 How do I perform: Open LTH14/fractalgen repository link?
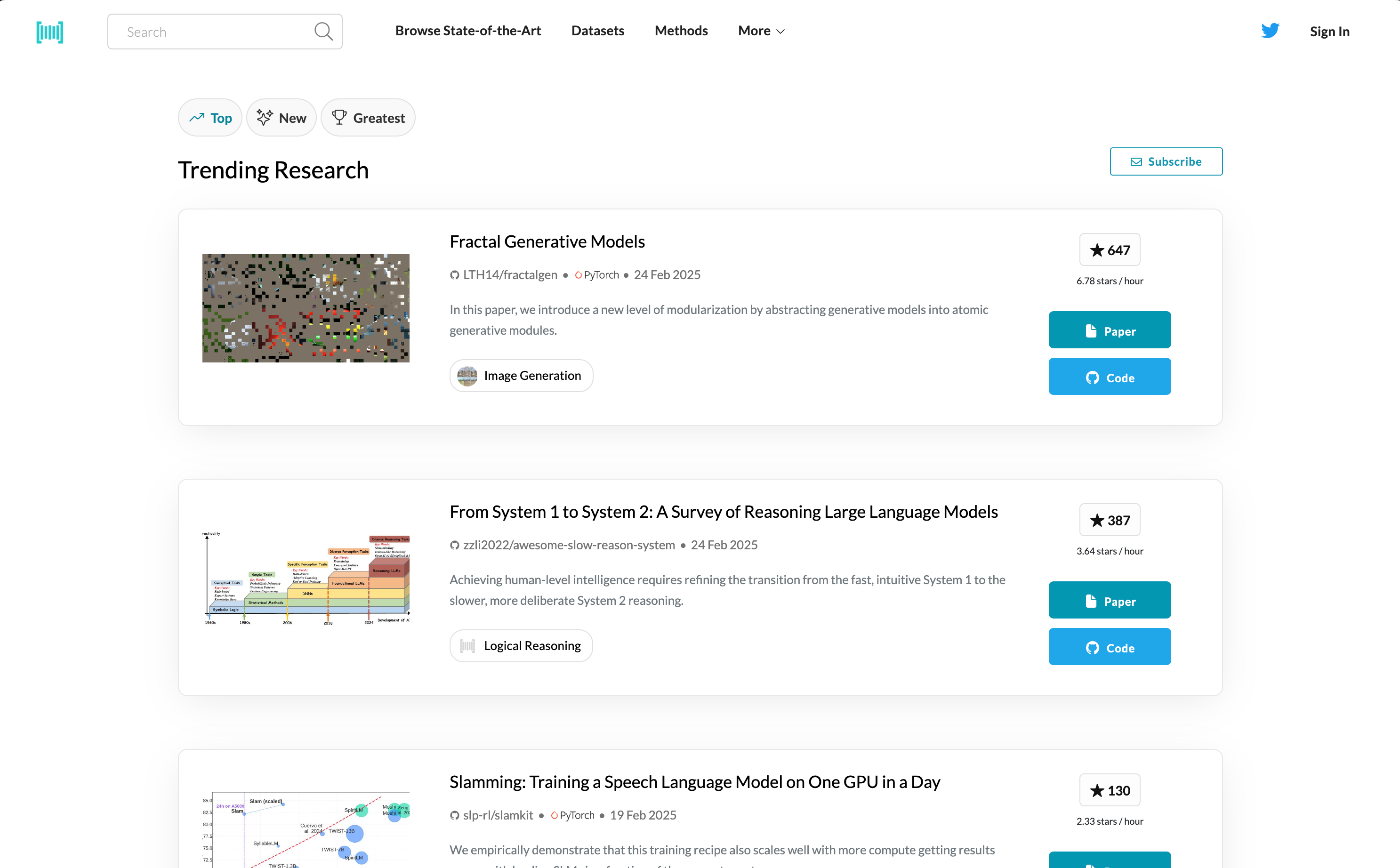[504, 275]
